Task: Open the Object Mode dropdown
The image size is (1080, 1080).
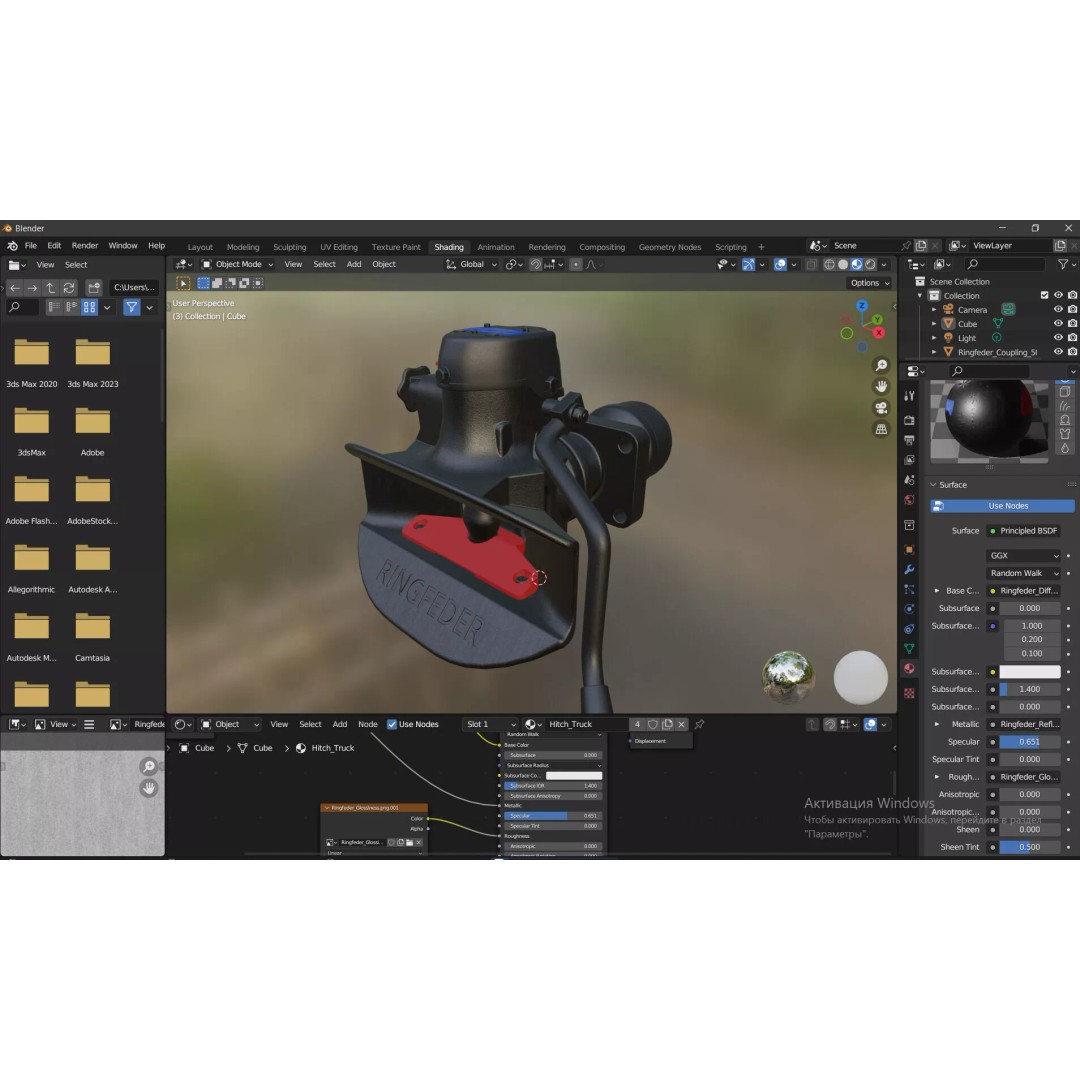Action: point(238,264)
